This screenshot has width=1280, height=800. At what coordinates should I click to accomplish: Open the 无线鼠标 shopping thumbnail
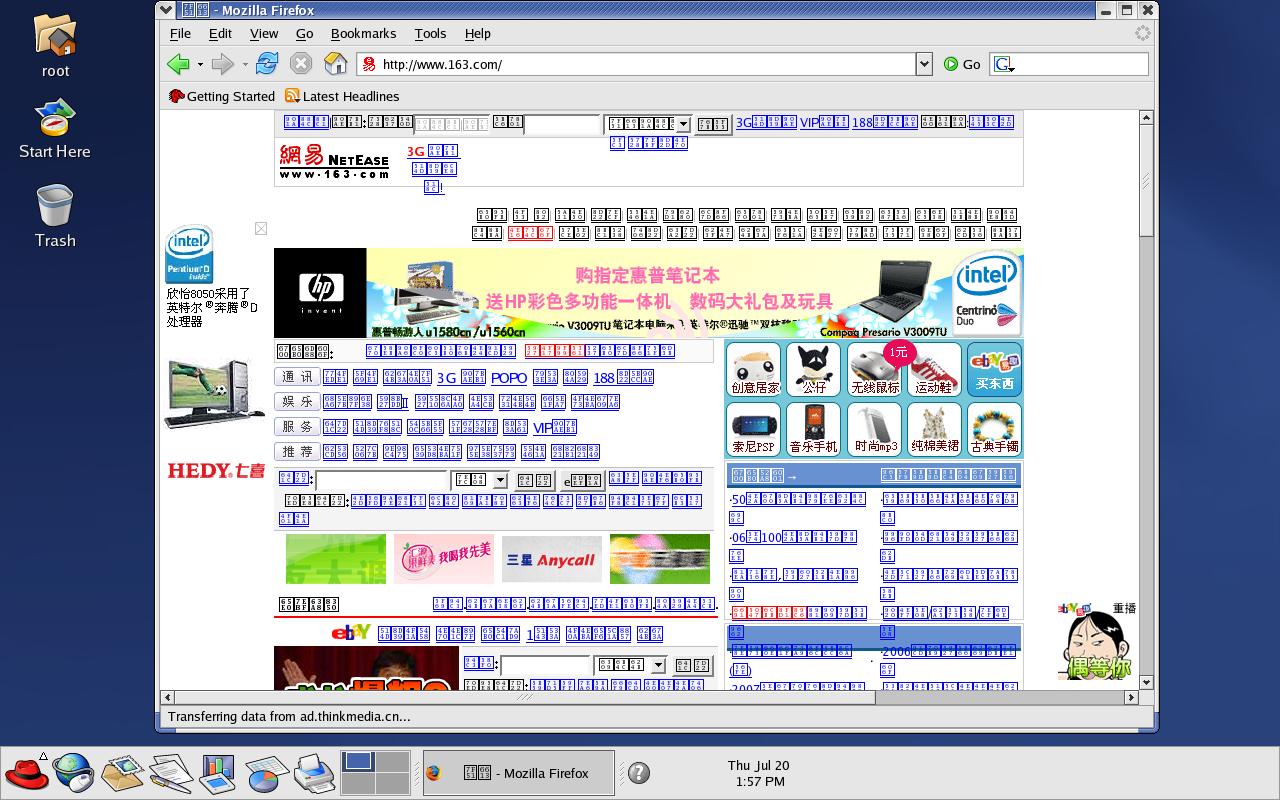click(875, 369)
